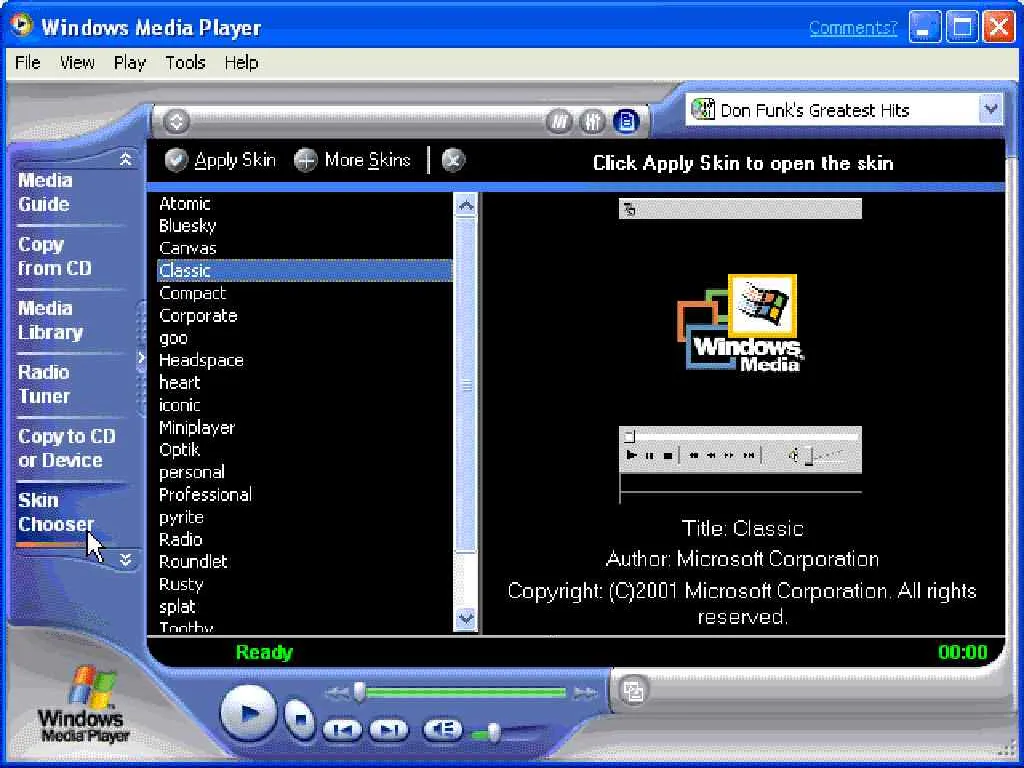Select the personal skin
The height and width of the screenshot is (768, 1024).
pyautogui.click(x=304, y=472)
